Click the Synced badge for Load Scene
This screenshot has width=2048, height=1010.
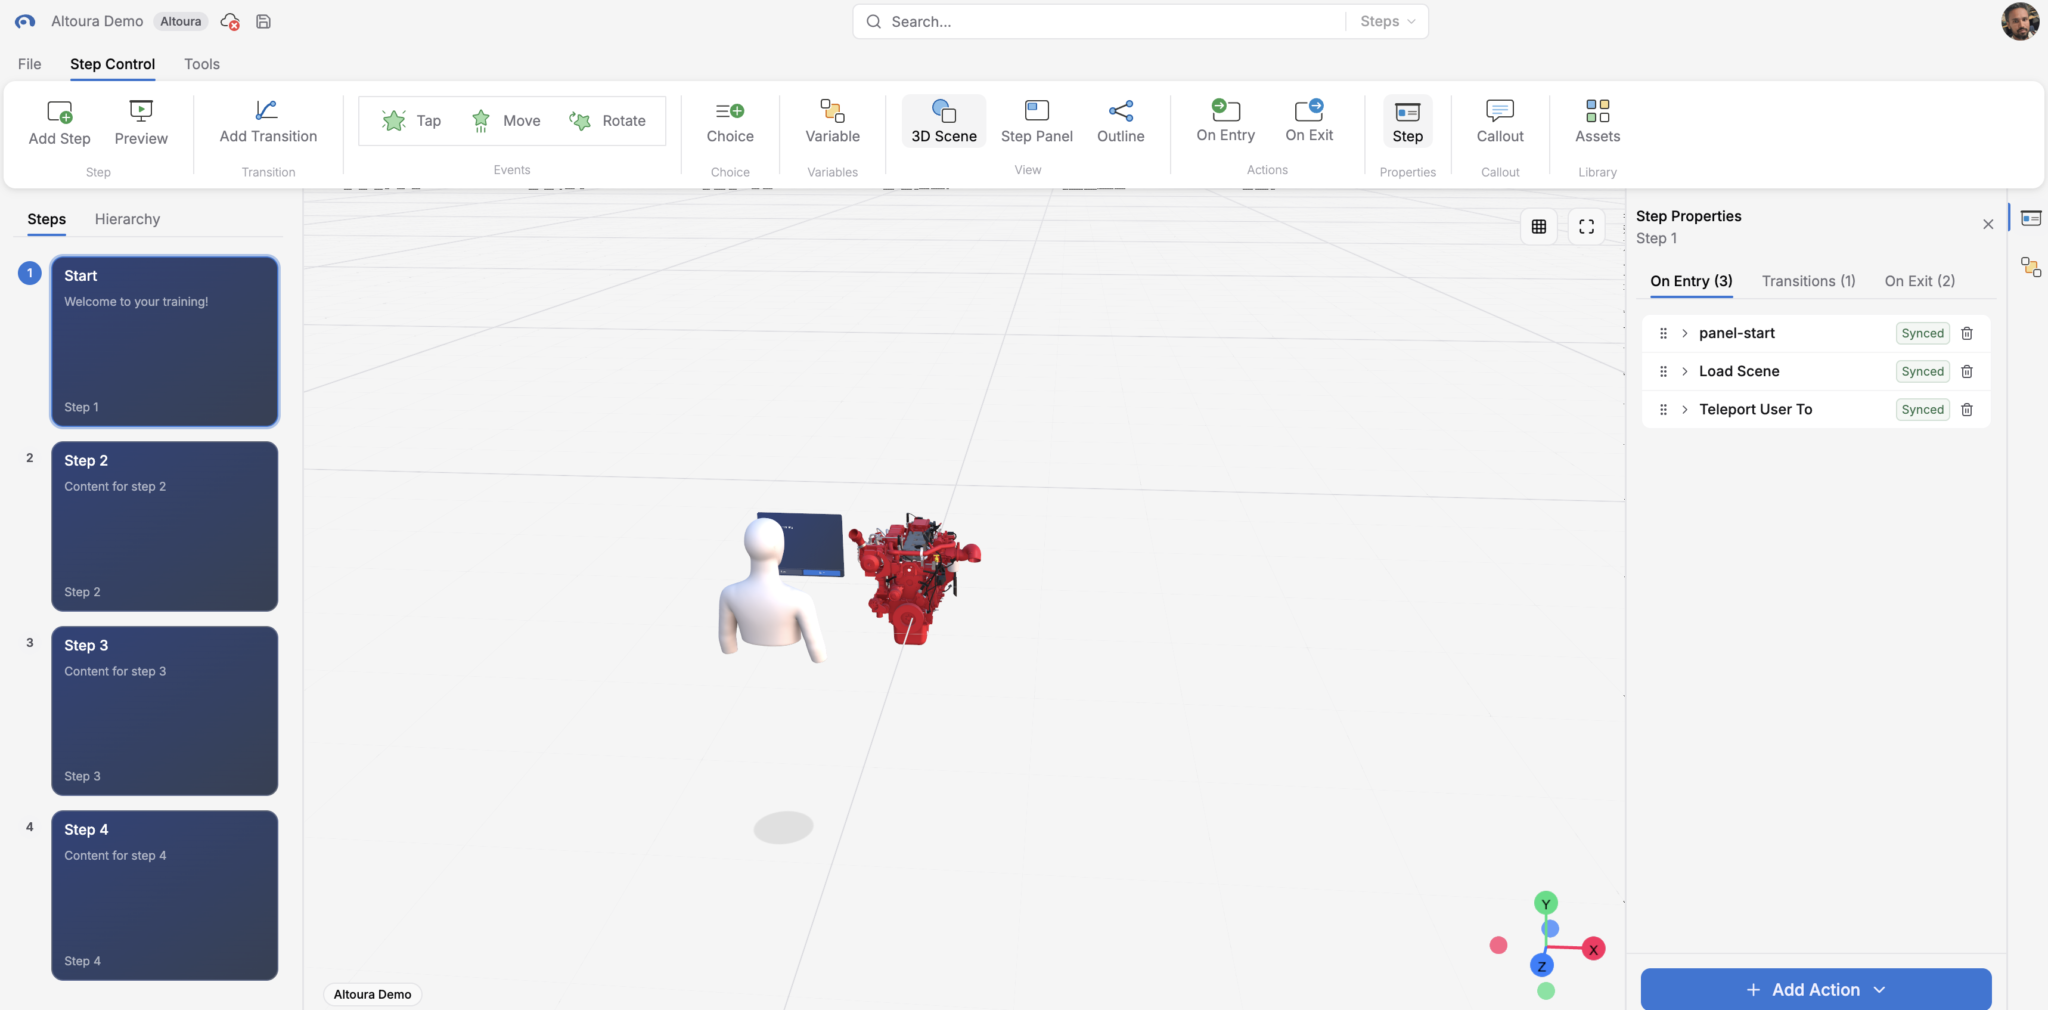tap(1922, 371)
